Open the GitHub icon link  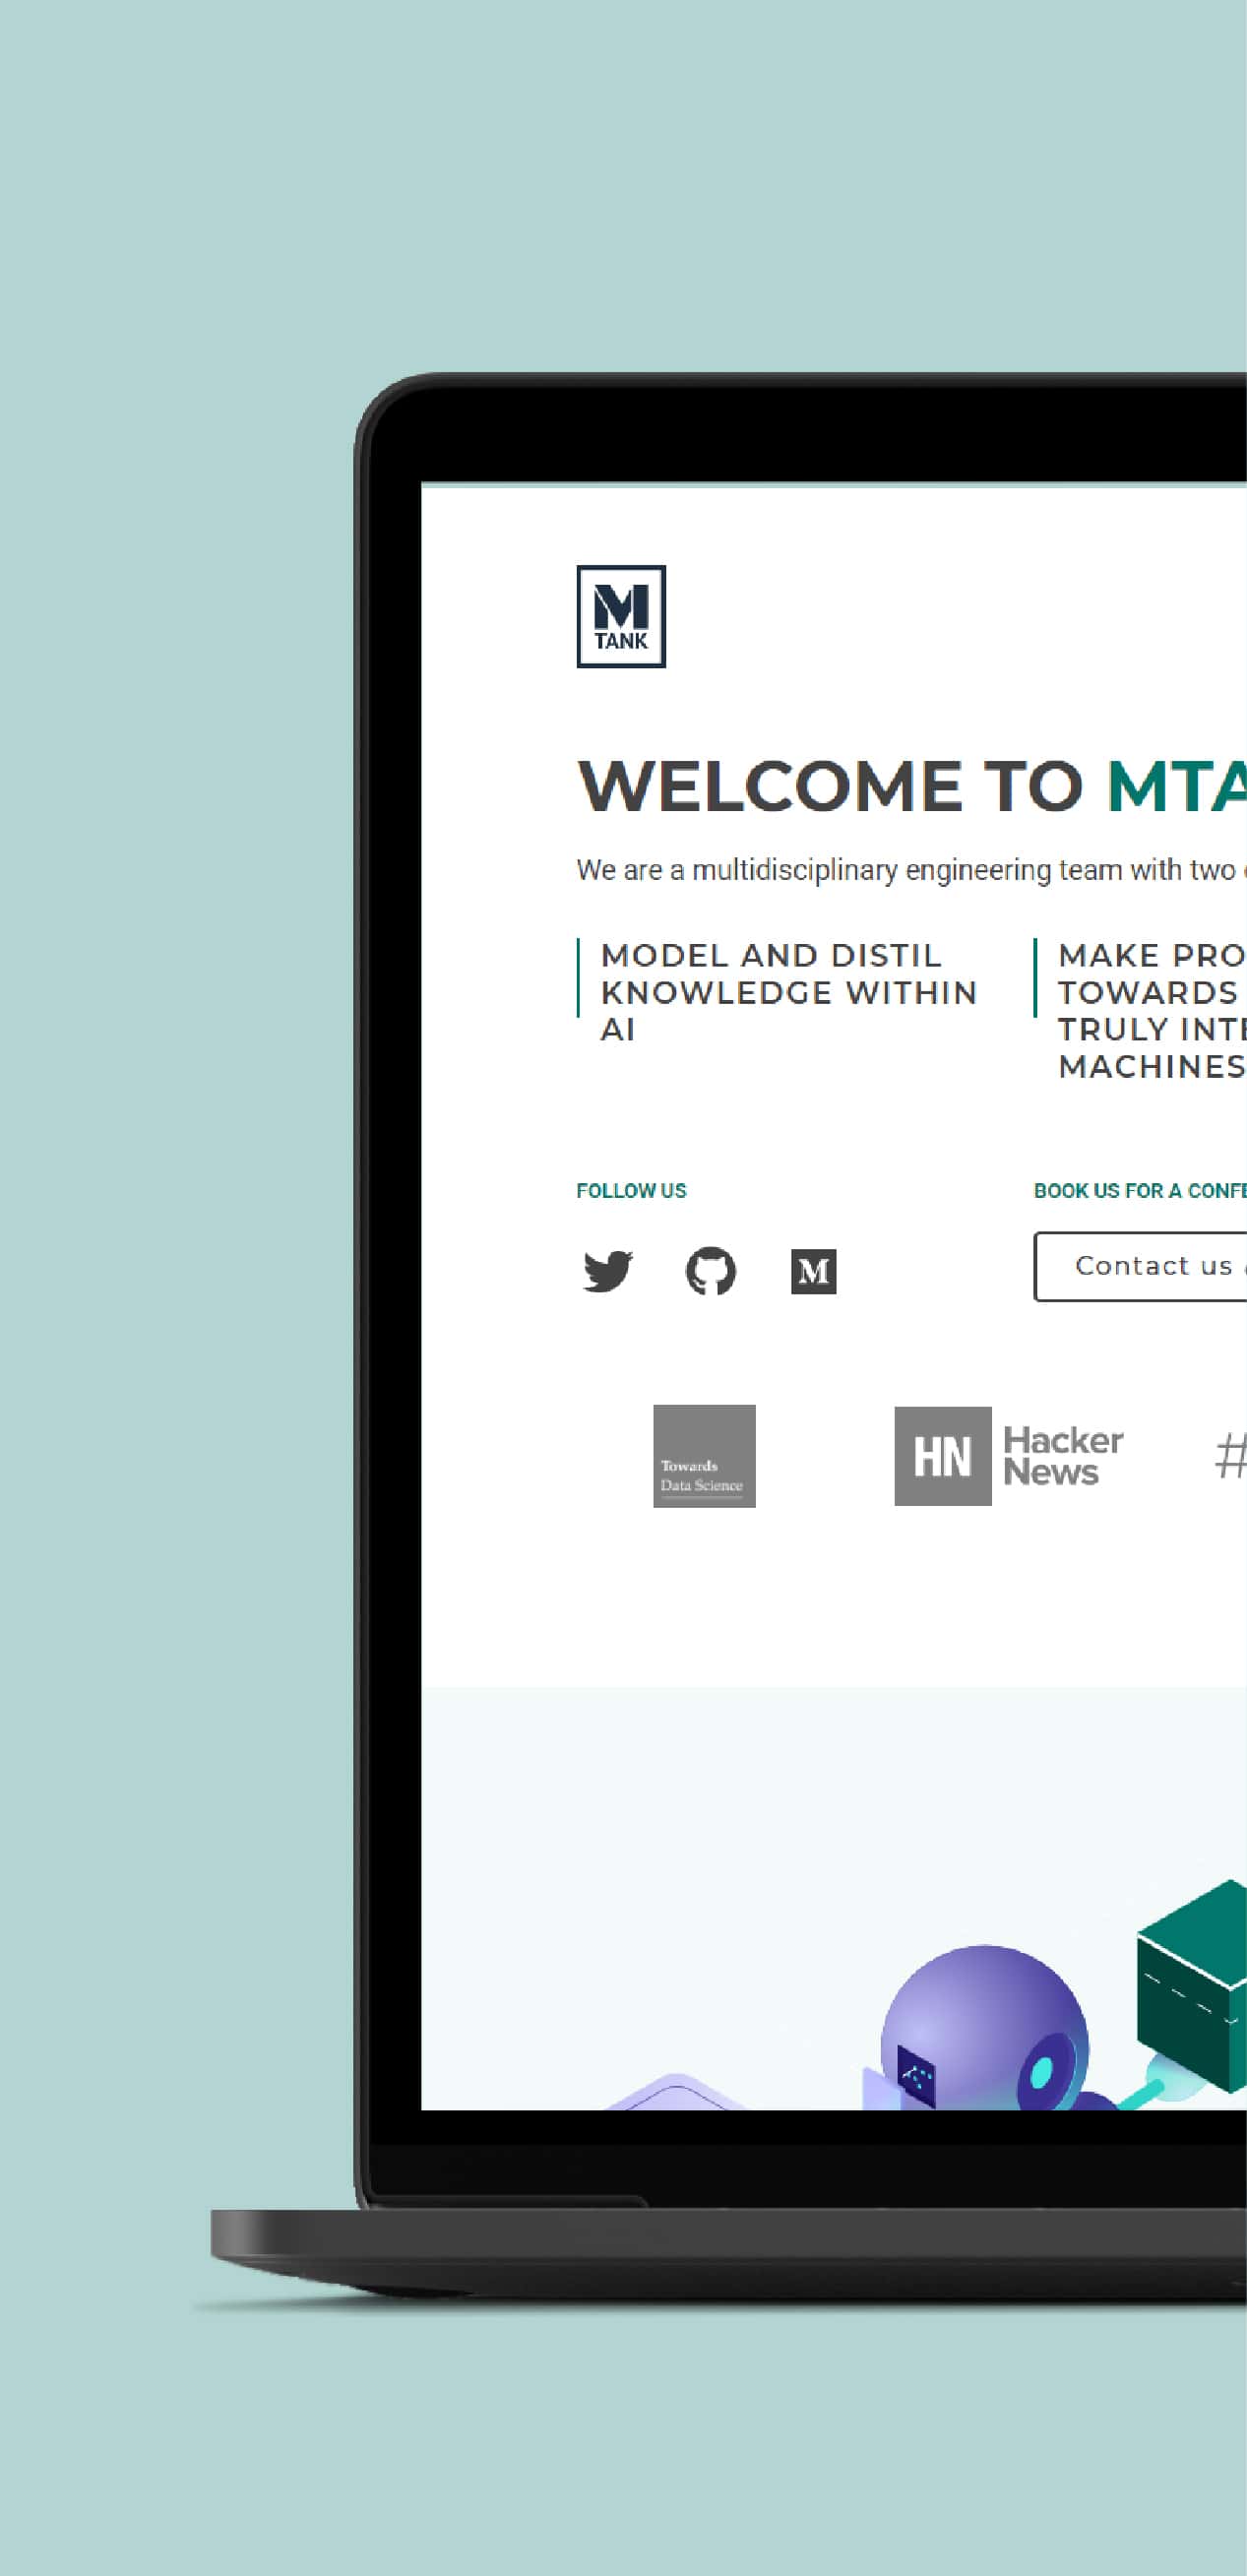(711, 1271)
